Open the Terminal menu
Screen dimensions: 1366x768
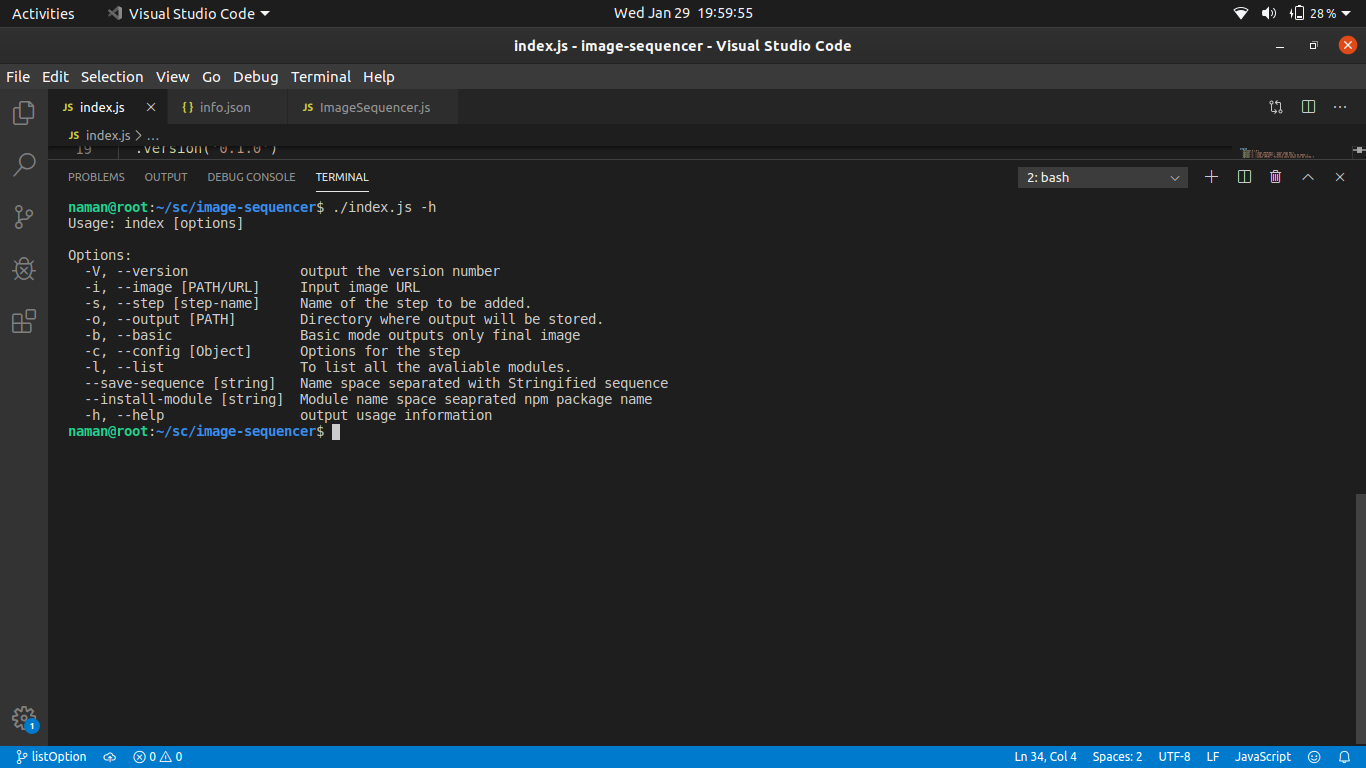[321, 76]
